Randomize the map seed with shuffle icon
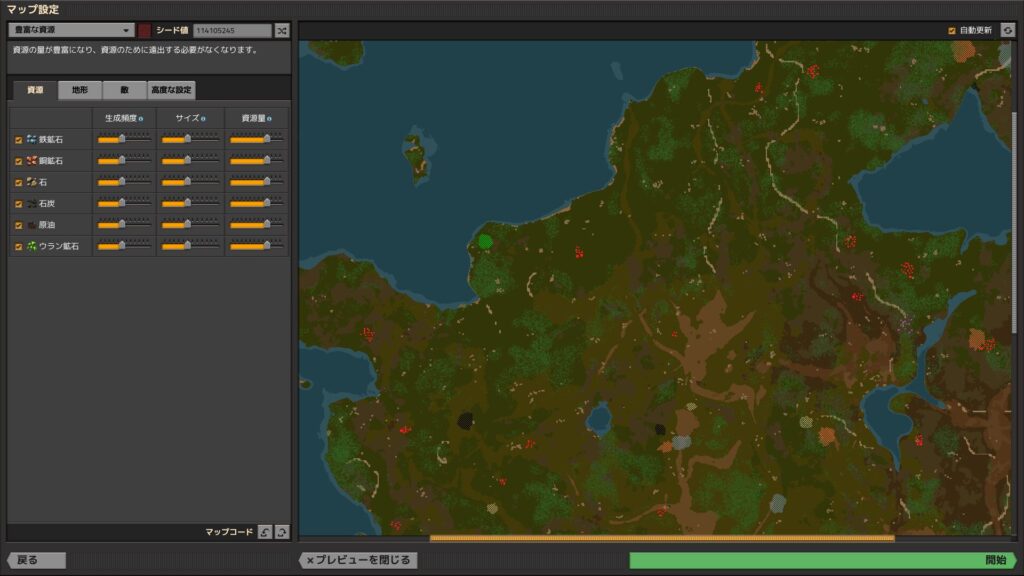The image size is (1024, 576). 281,31
